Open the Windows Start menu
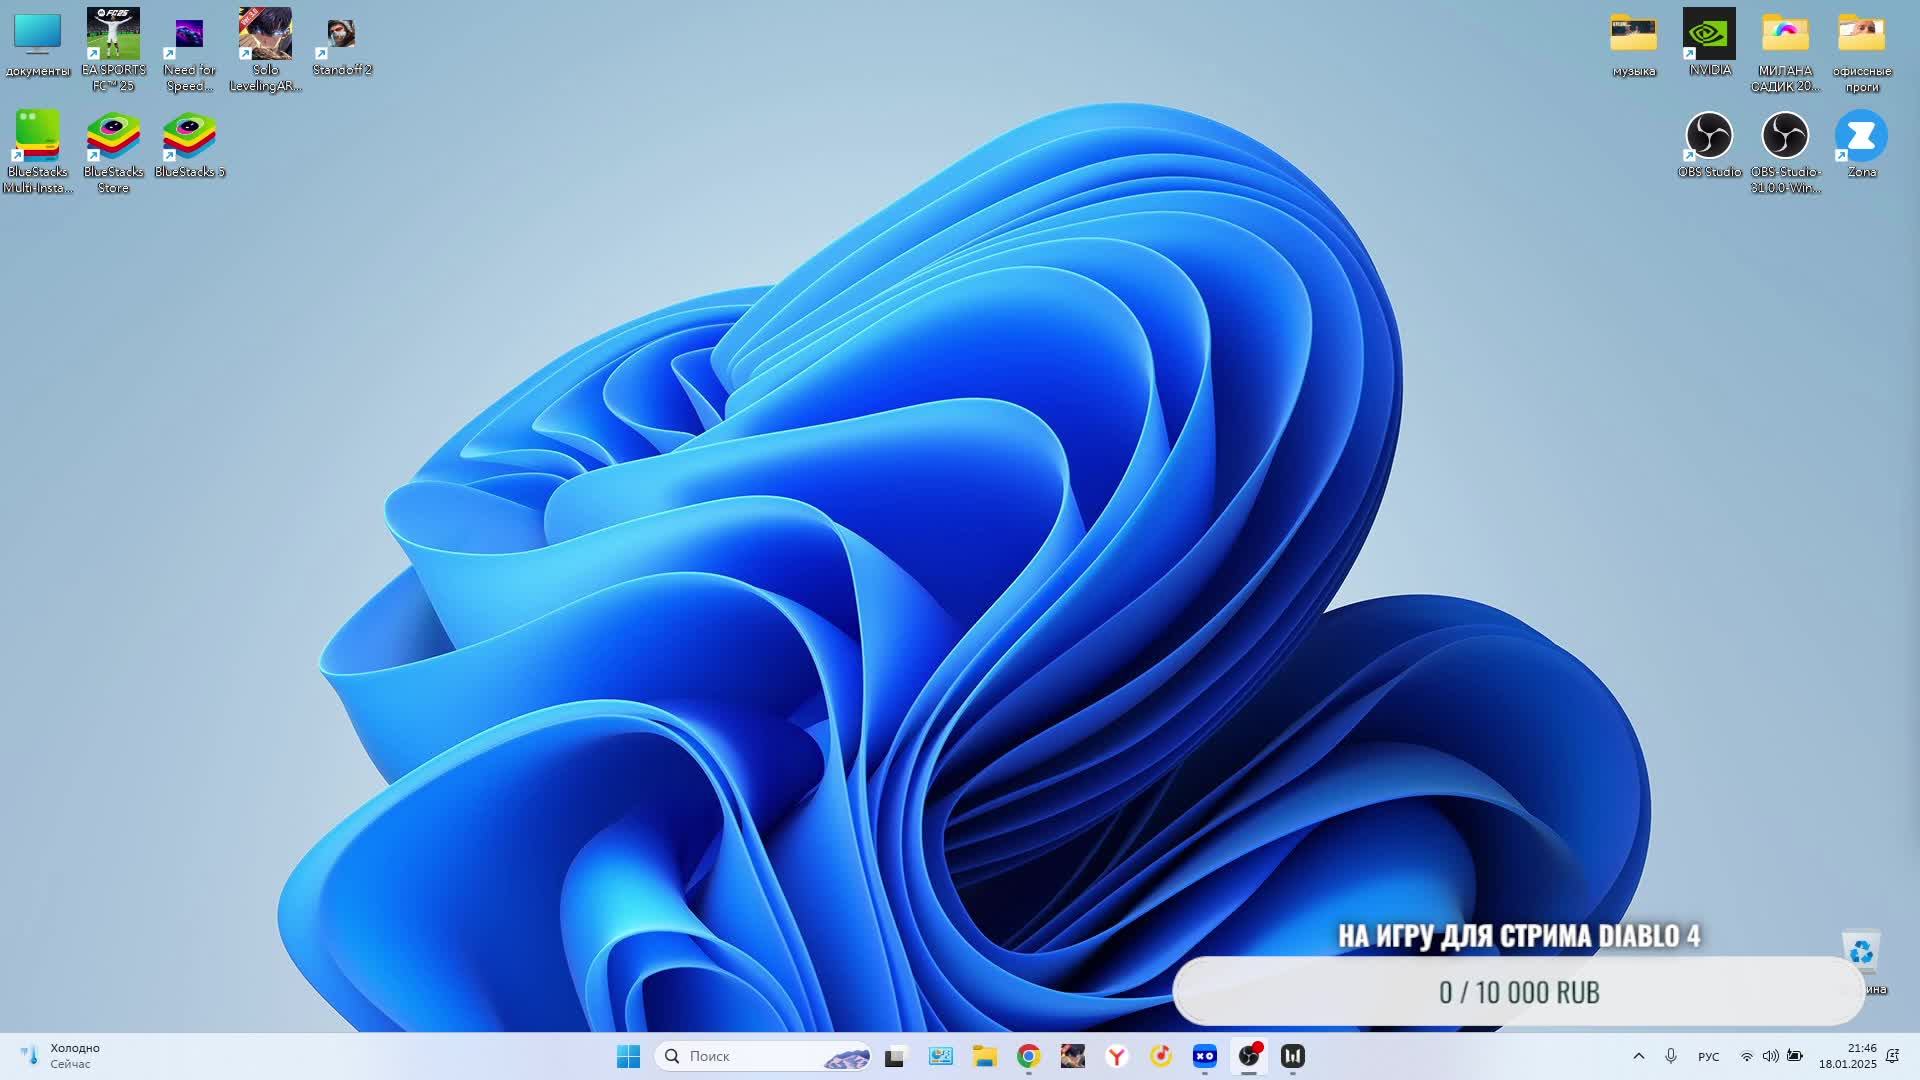 coord(628,1056)
